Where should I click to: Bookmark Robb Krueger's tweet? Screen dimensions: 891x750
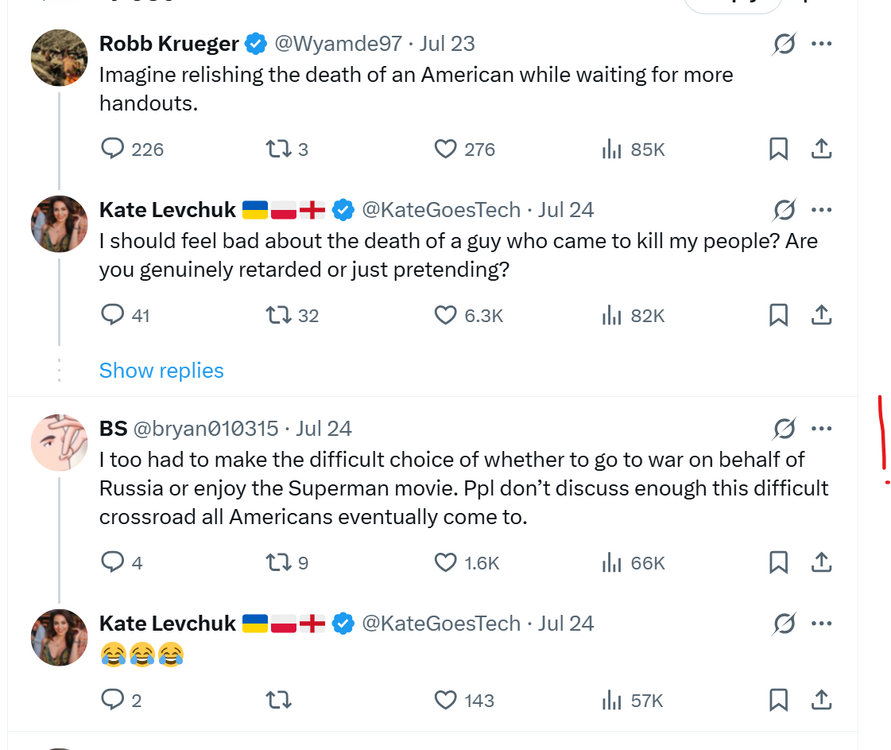click(778, 149)
